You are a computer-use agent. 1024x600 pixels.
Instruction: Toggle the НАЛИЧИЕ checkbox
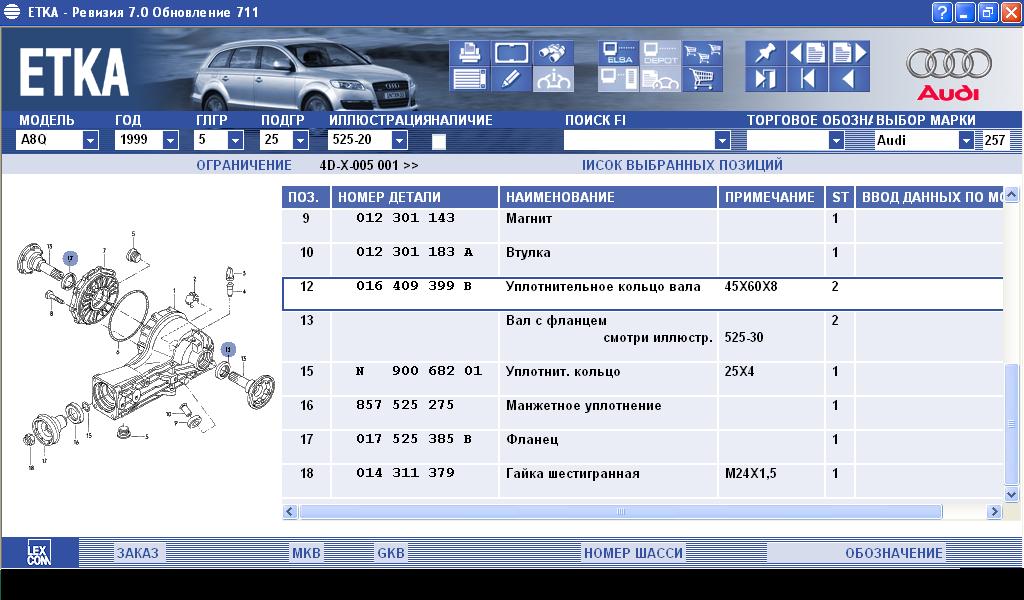click(439, 141)
